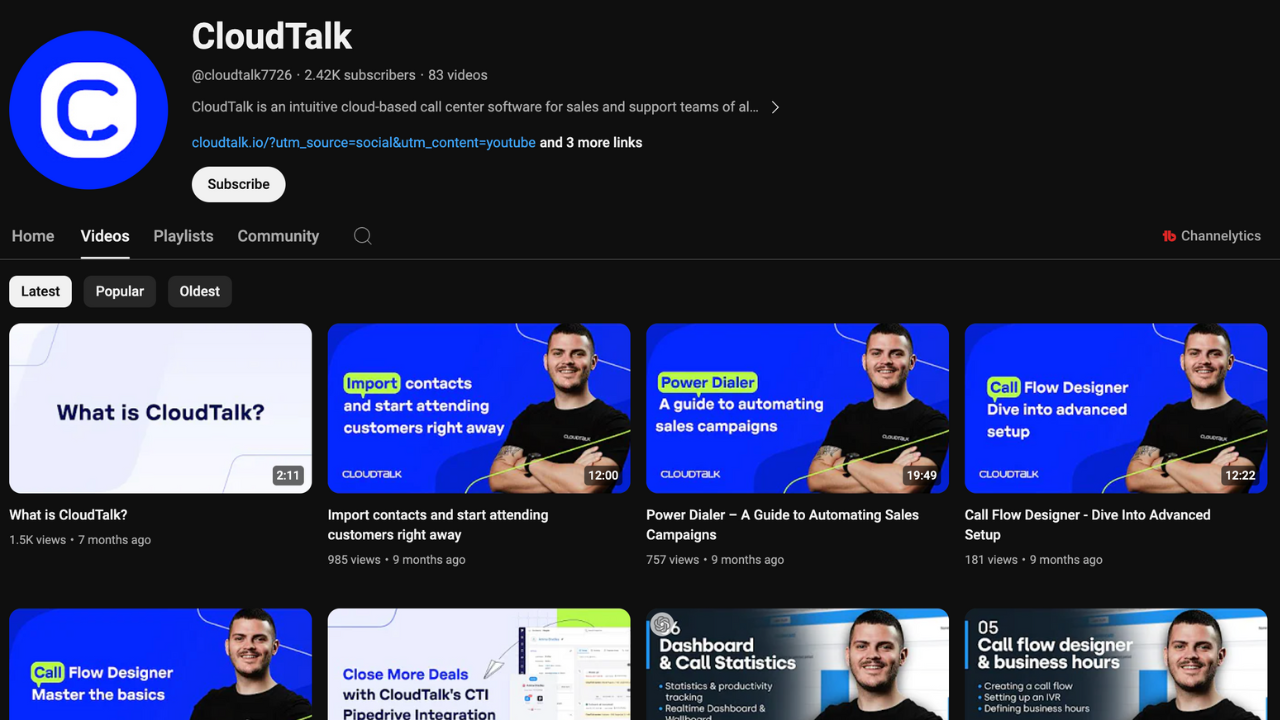Open Close More Deals Pipedrive thumbnail
The width and height of the screenshot is (1280, 720).
479,664
